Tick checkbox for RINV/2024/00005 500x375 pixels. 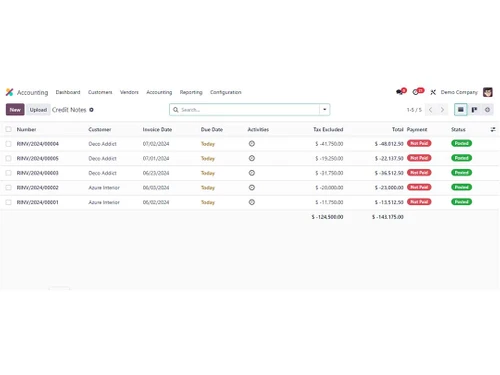(9, 158)
